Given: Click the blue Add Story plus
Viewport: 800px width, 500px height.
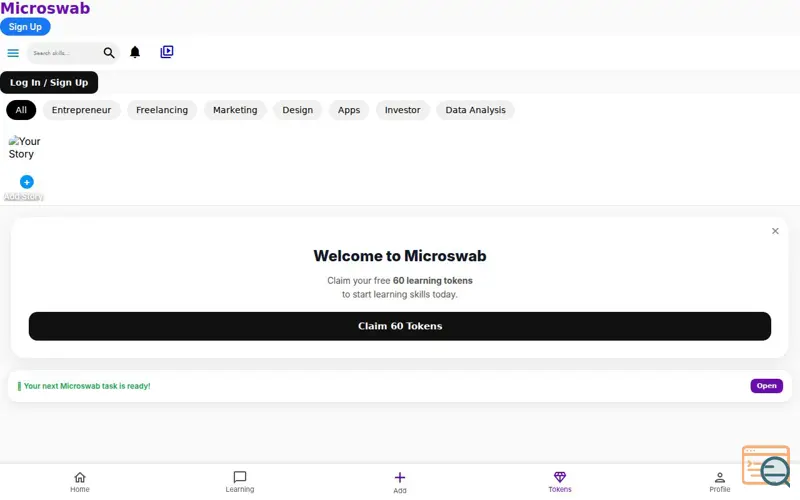Looking at the screenshot, I should tap(27, 182).
